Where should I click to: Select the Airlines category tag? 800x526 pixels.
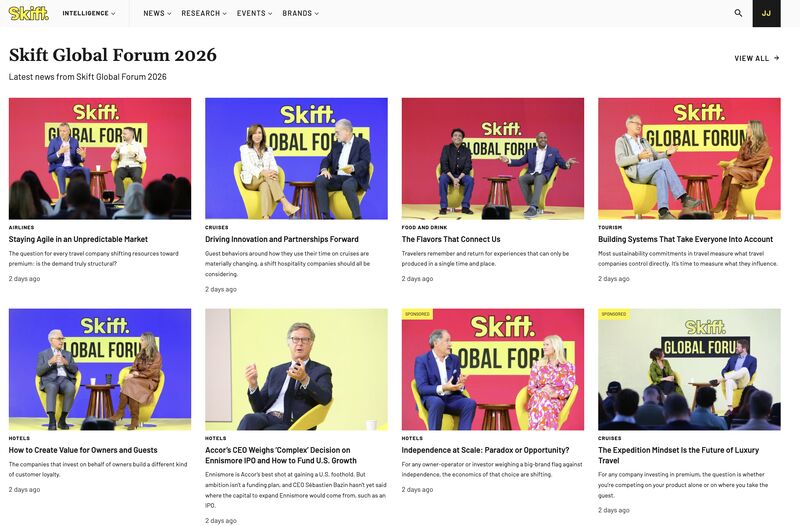[x=21, y=228]
